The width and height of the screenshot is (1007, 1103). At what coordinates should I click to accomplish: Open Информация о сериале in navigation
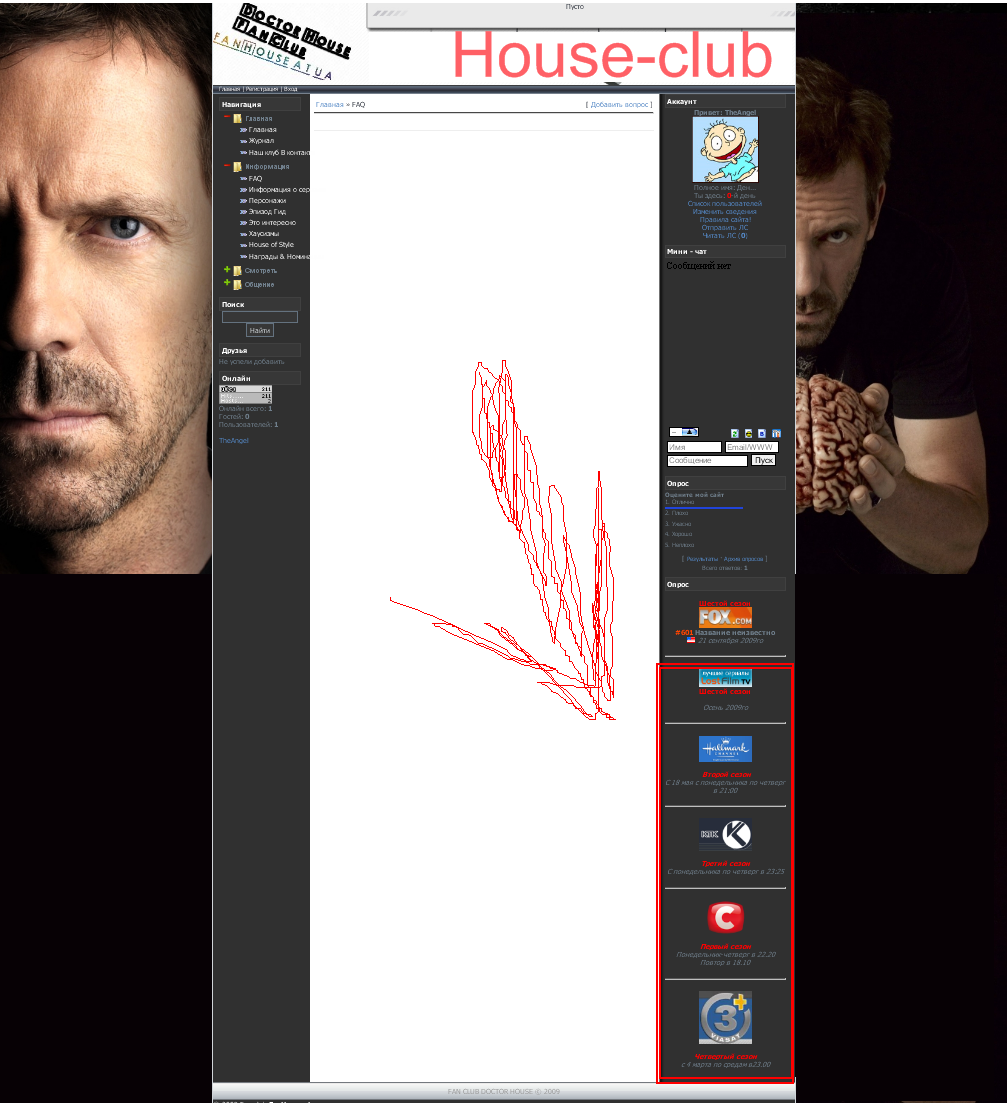click(x=279, y=190)
